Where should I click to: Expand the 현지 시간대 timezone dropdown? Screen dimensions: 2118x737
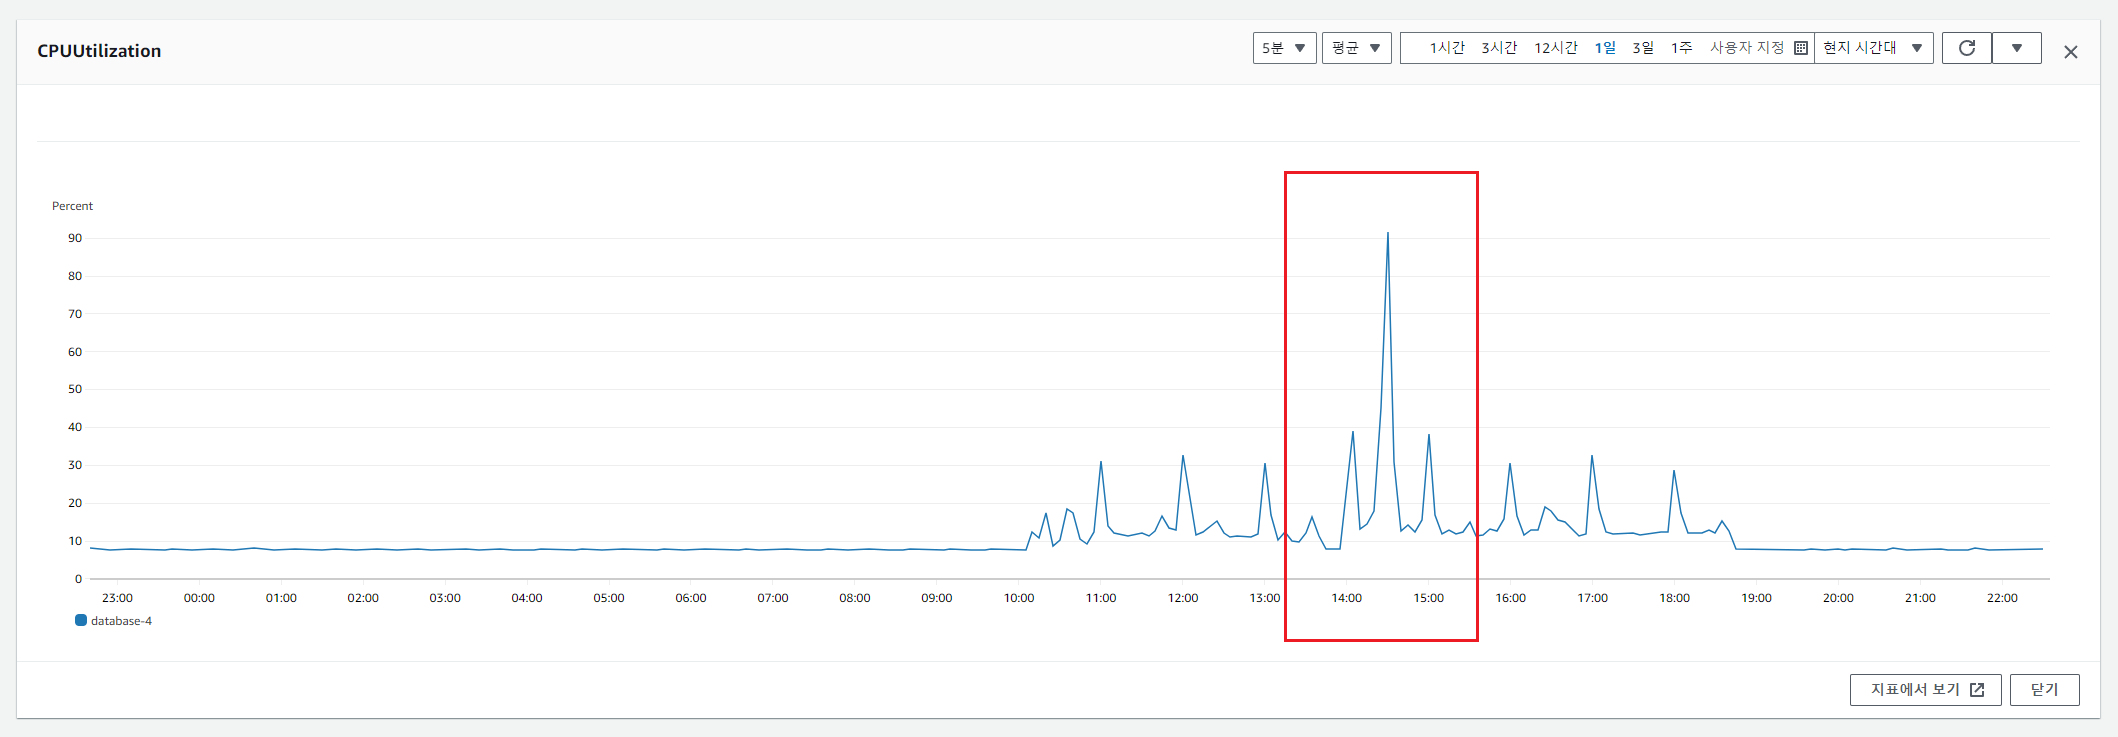1872,48
